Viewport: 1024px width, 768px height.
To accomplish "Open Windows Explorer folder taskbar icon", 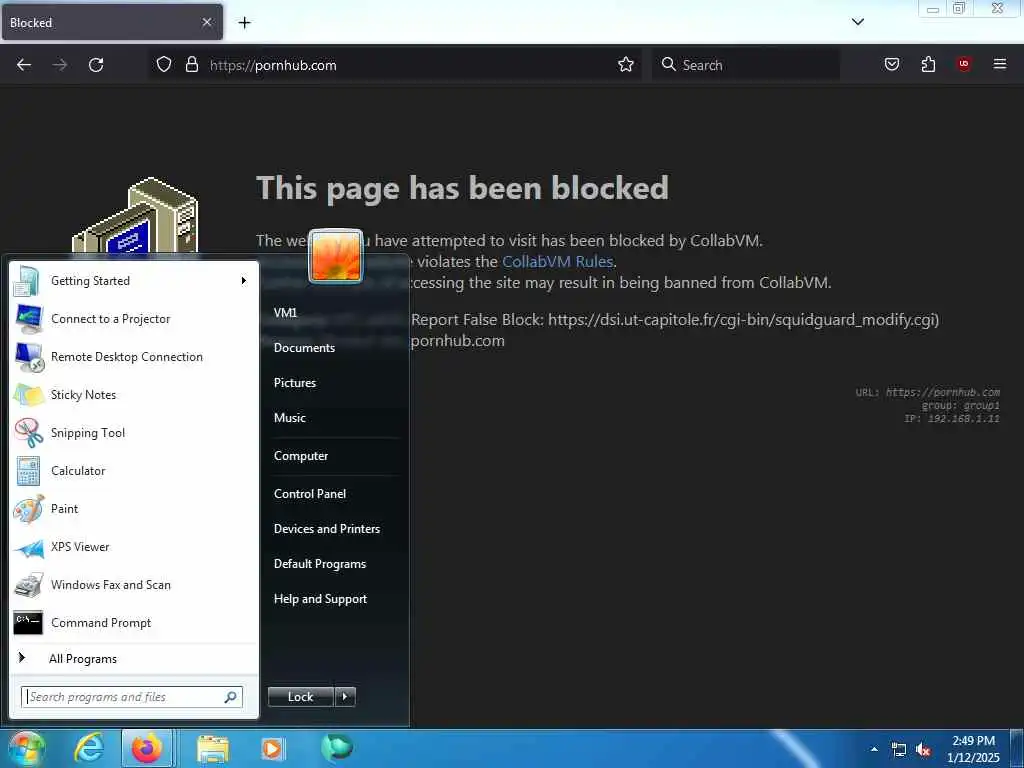I will tap(213, 749).
